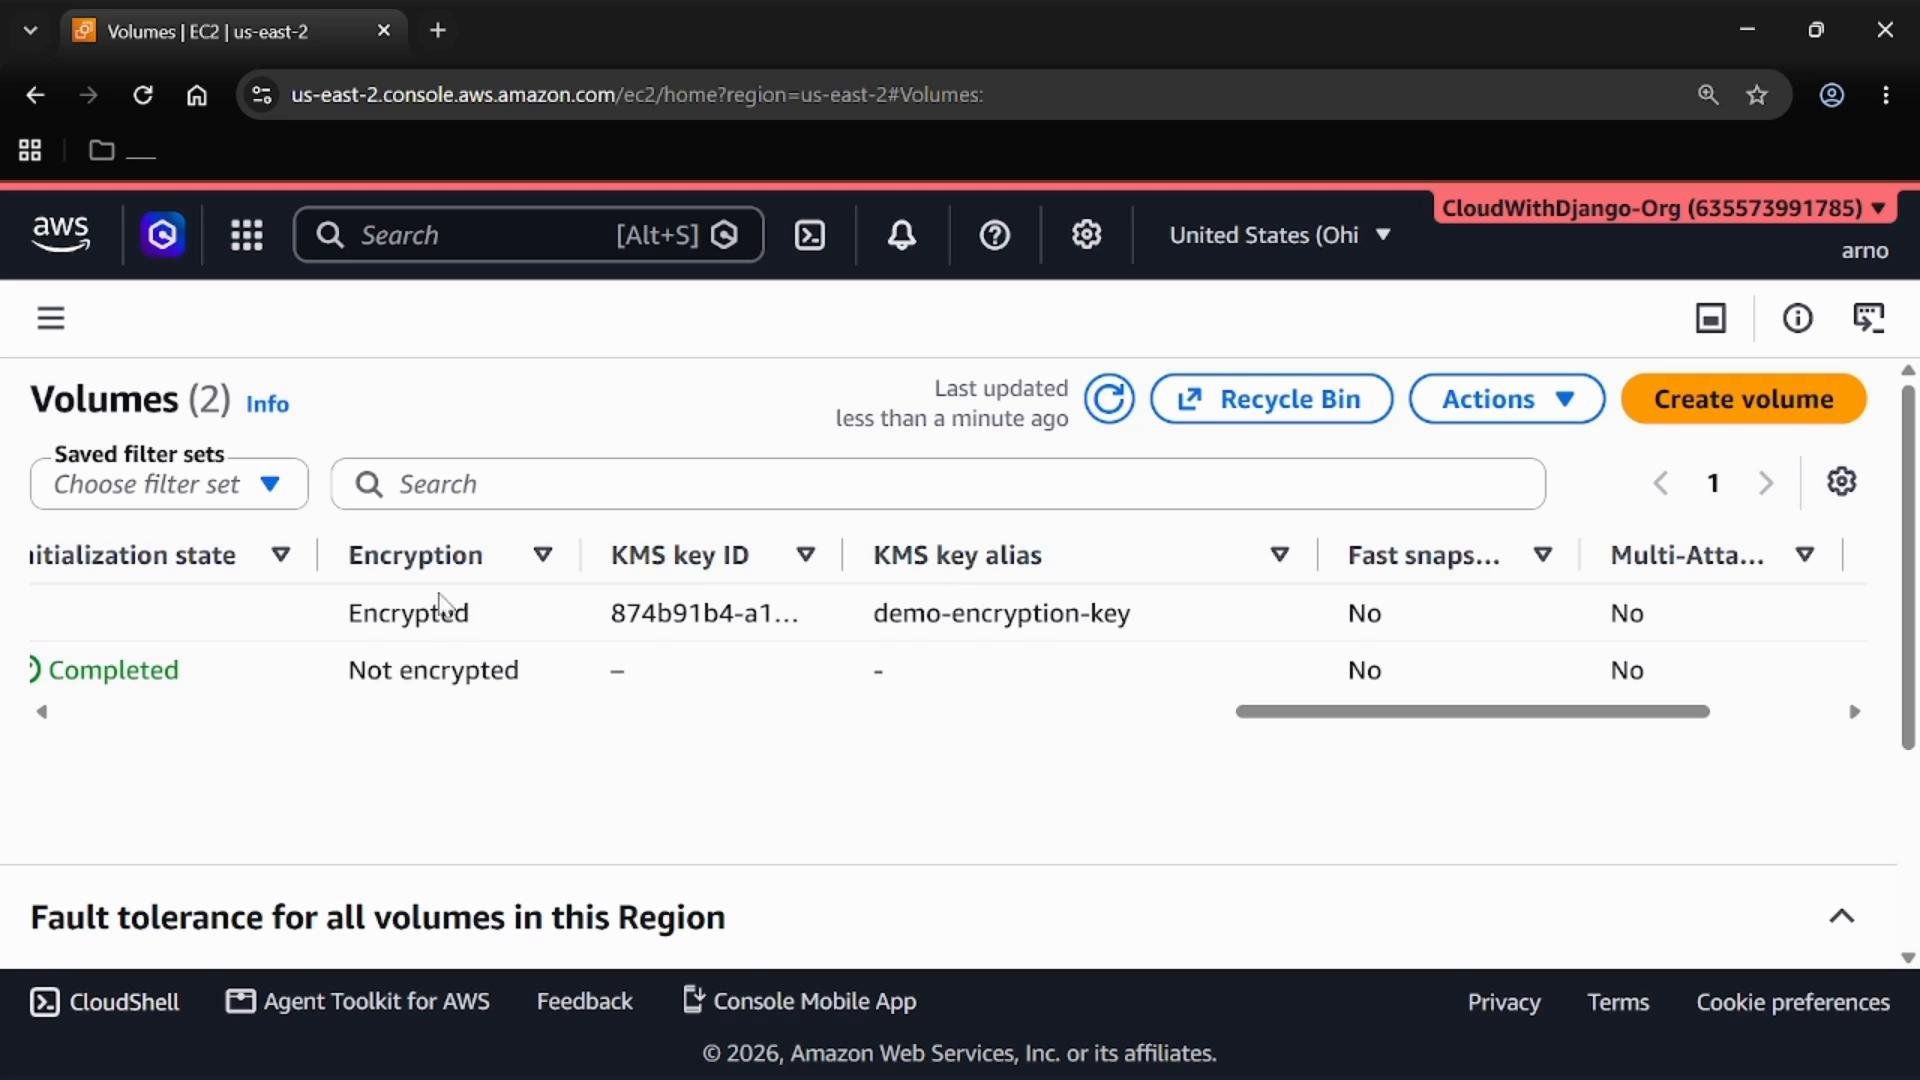Image resolution: width=1920 pixels, height=1080 pixels.
Task: Click the split panel view icon
Action: pyautogui.click(x=1711, y=318)
